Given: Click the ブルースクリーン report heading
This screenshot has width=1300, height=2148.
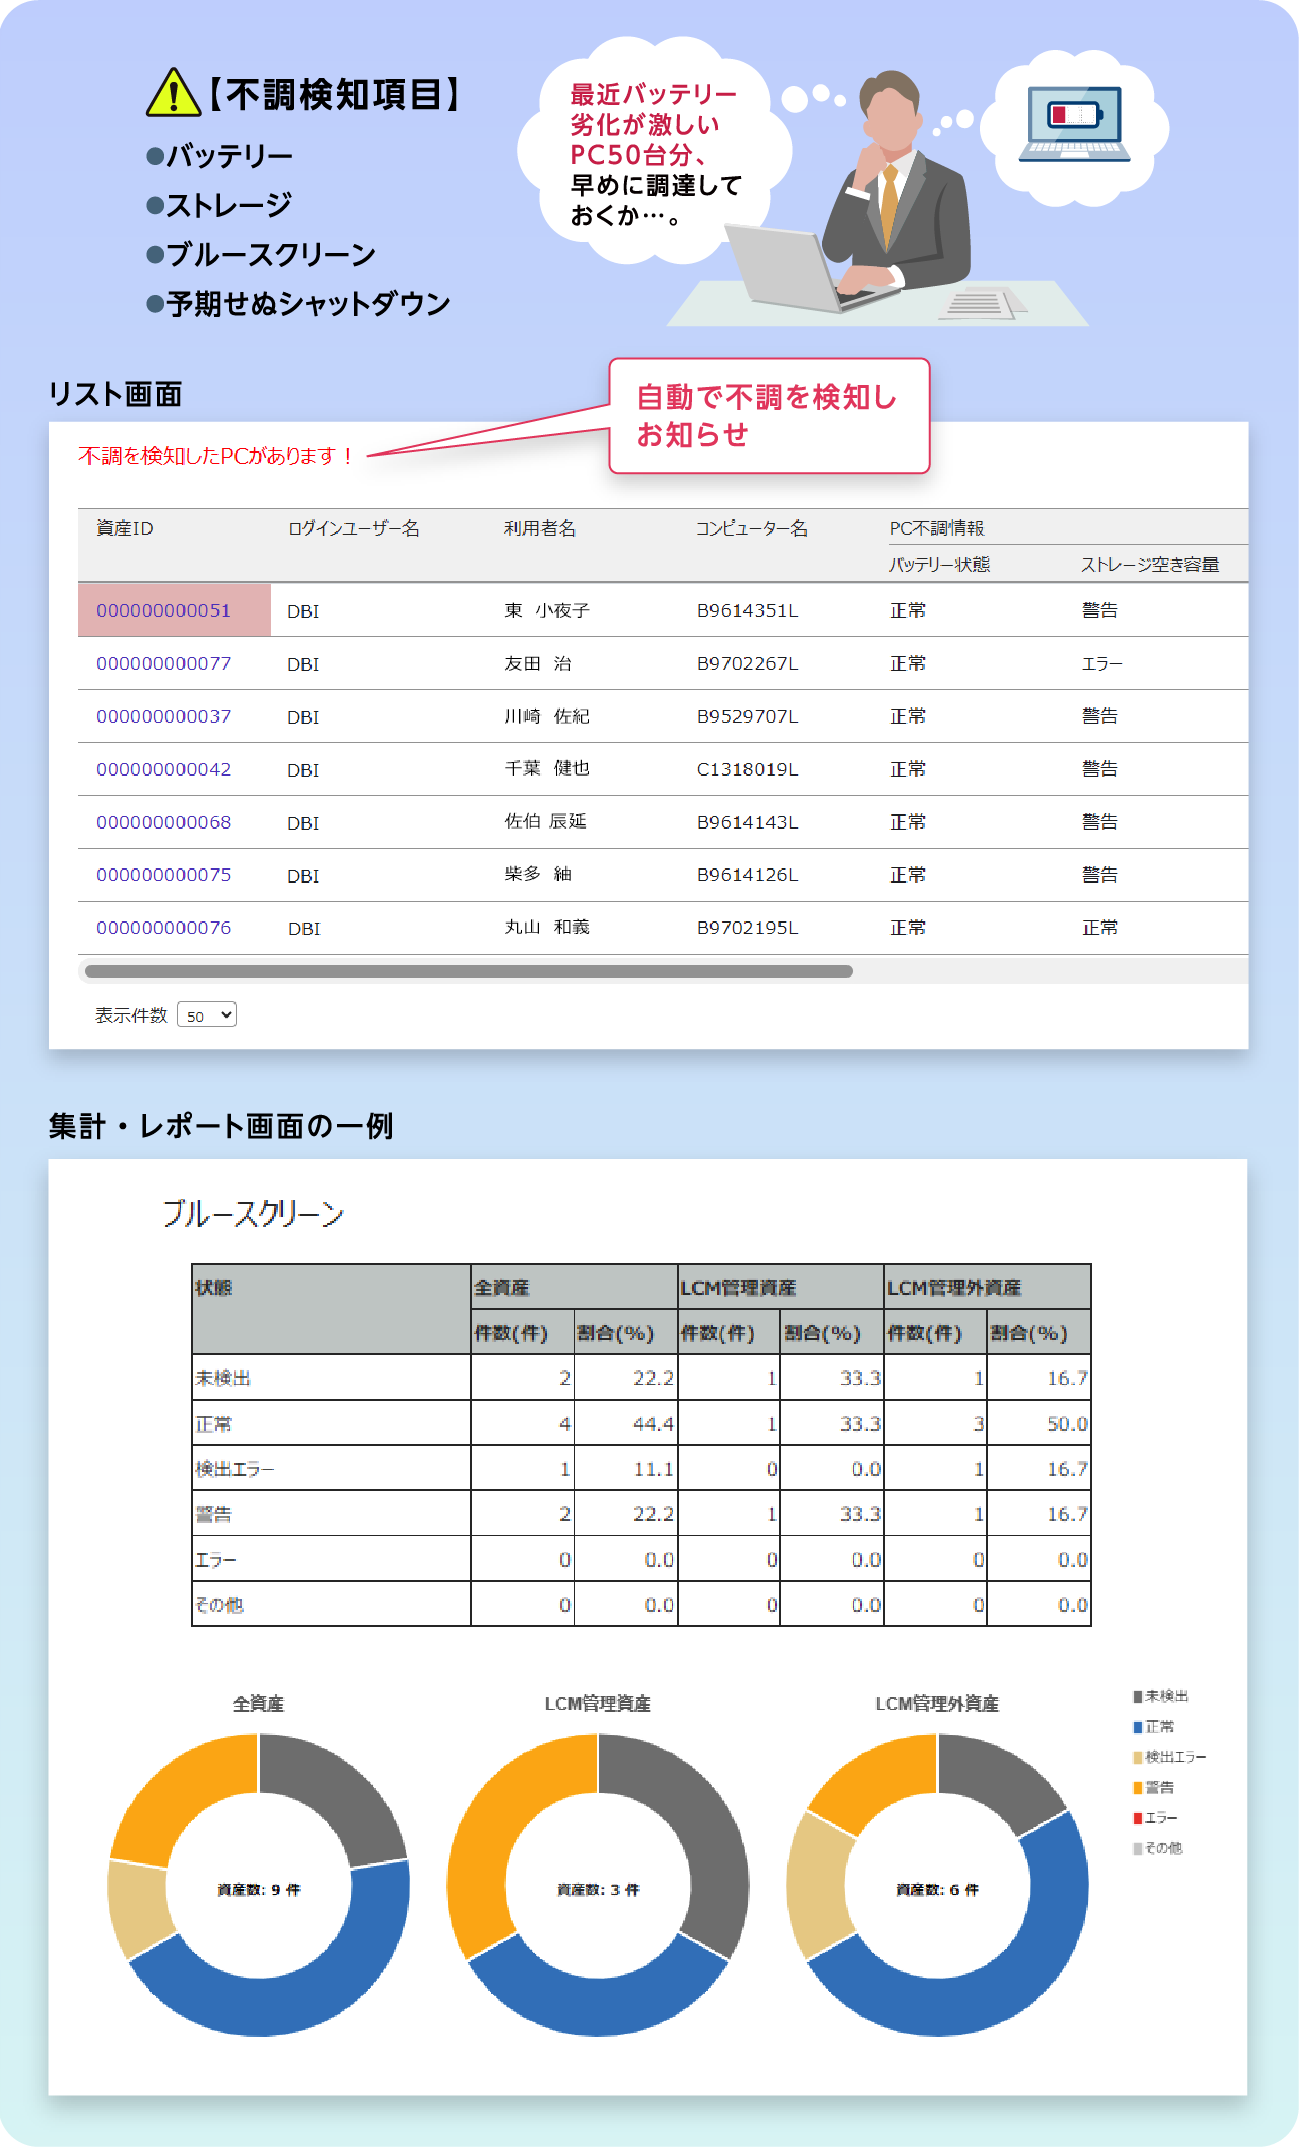Looking at the screenshot, I should 253,1213.
